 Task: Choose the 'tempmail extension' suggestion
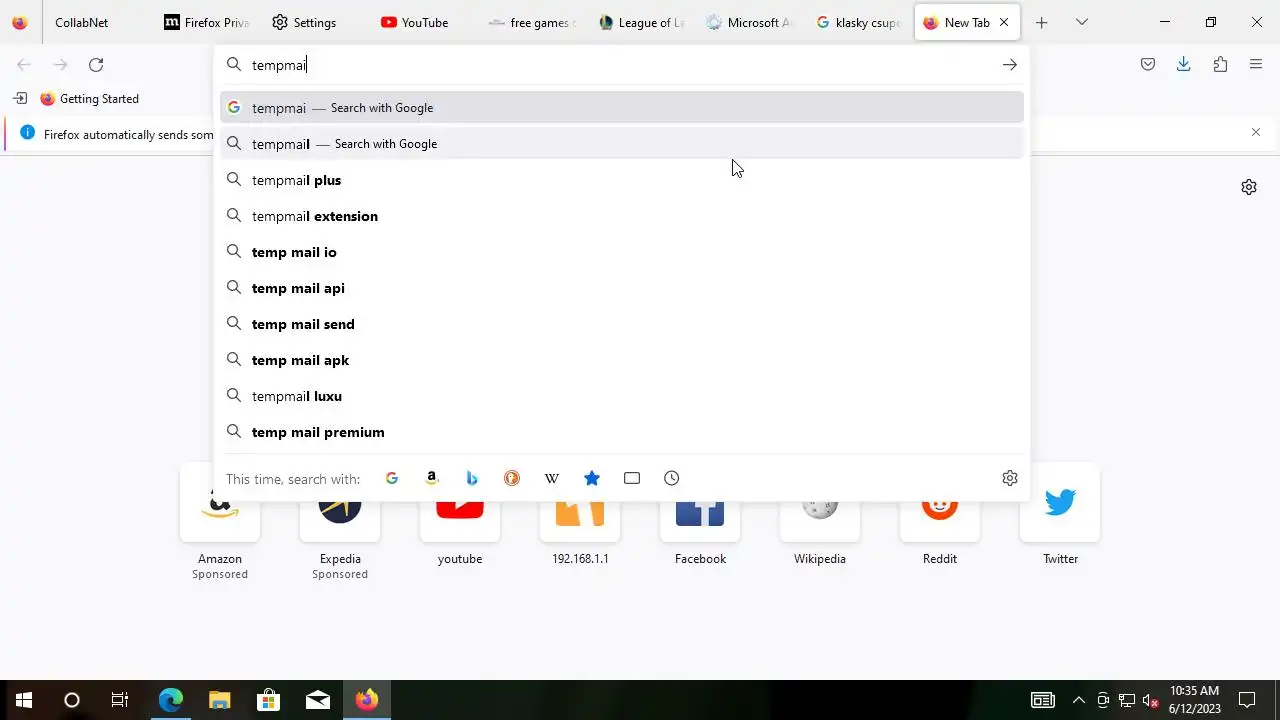coord(622,216)
